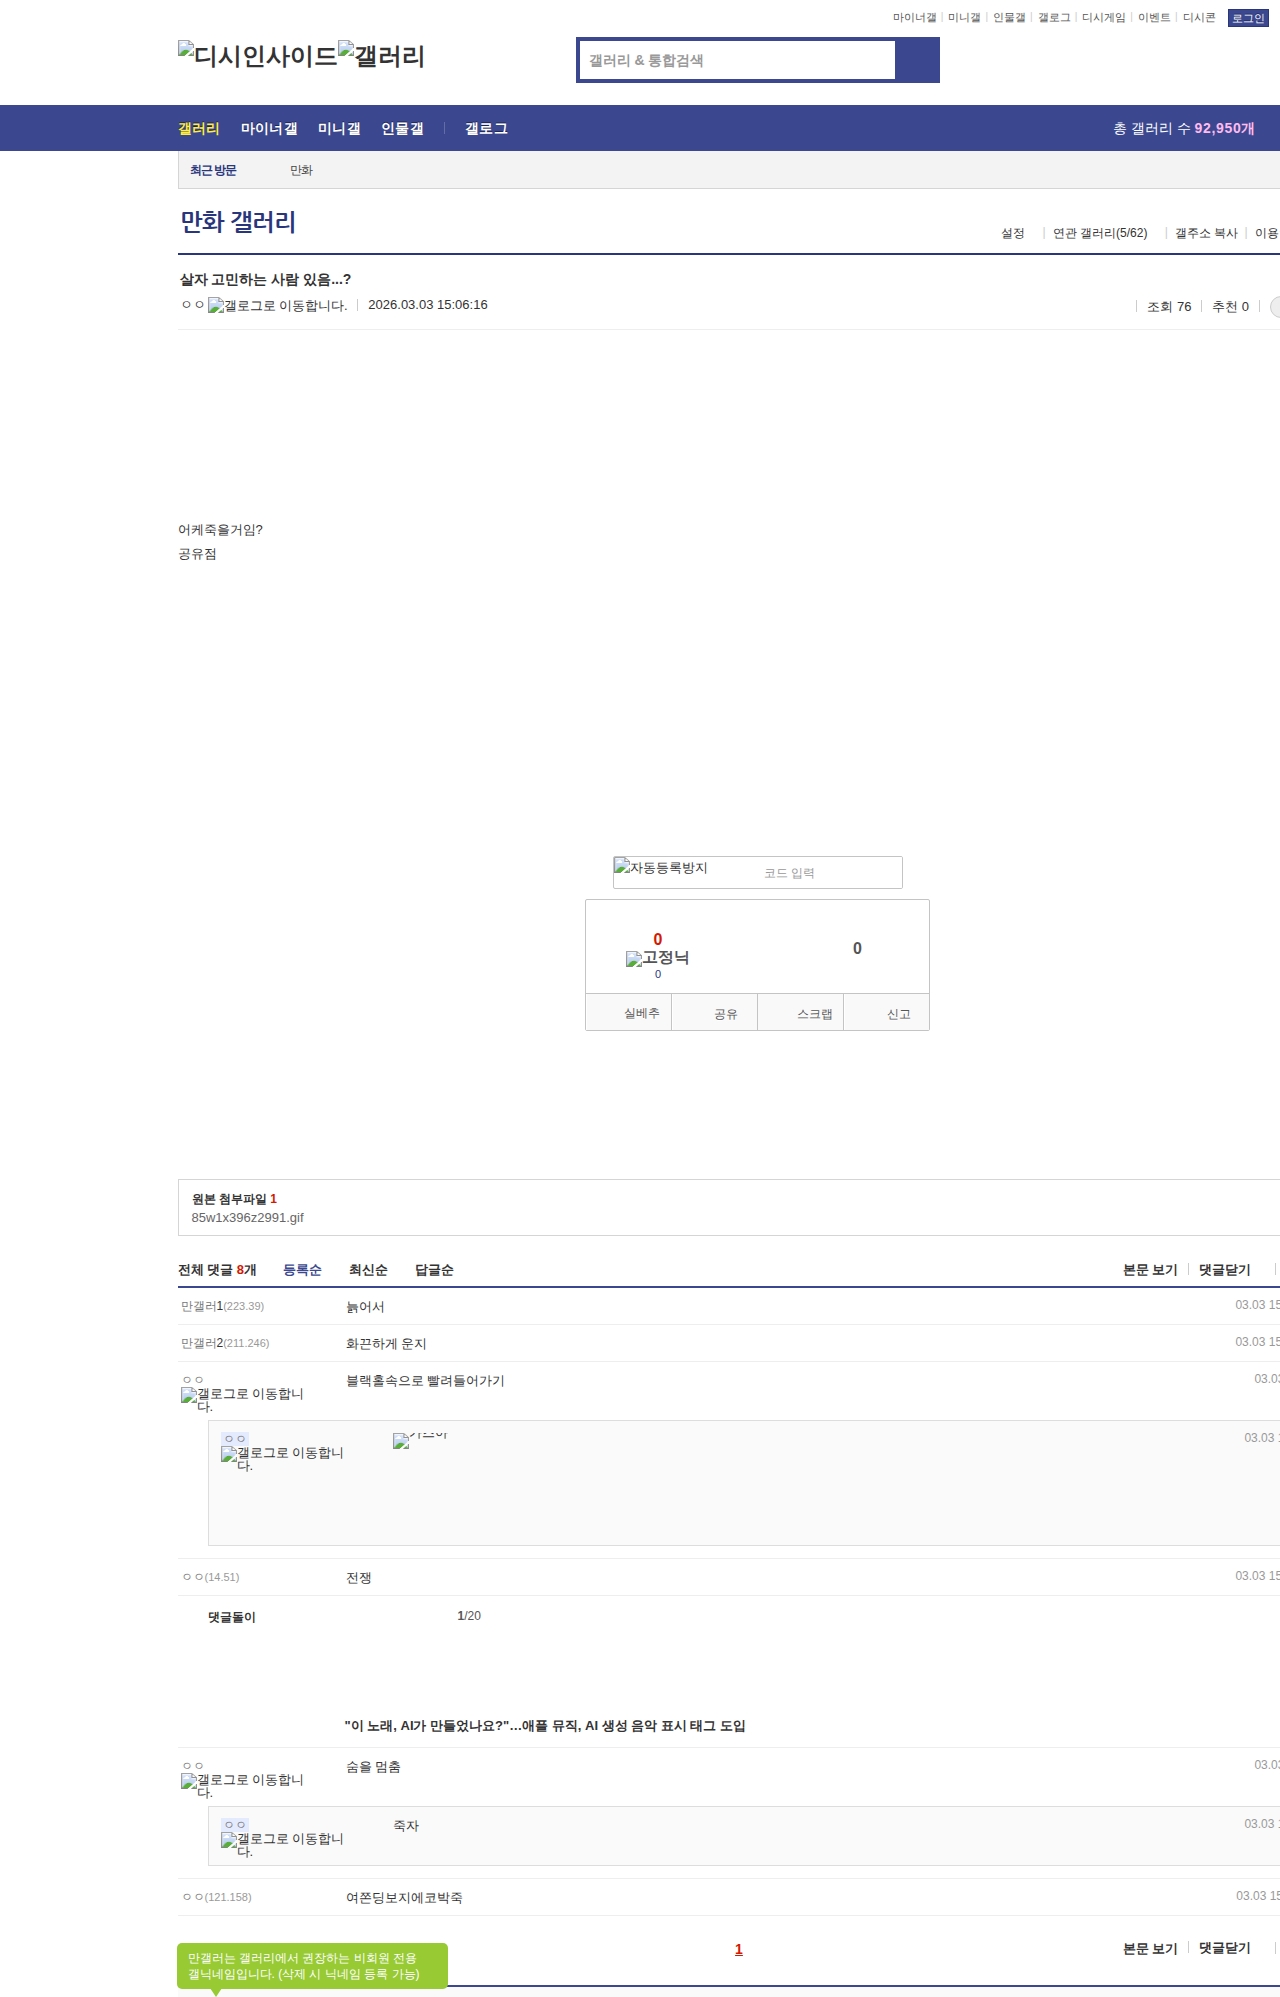Open the 디시콘 top link
The width and height of the screenshot is (1280, 1997).
coord(1199,18)
